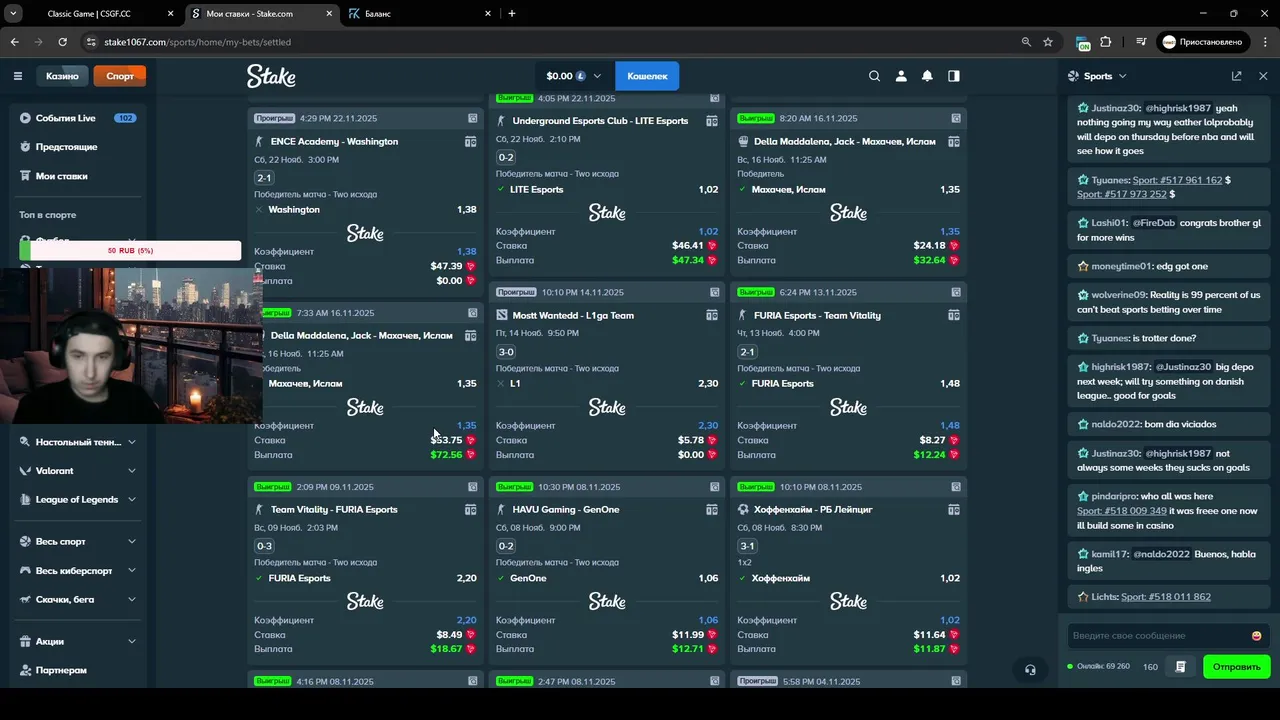
Task: Open stats icon beside Underground Esports Club match
Action: coord(712,121)
